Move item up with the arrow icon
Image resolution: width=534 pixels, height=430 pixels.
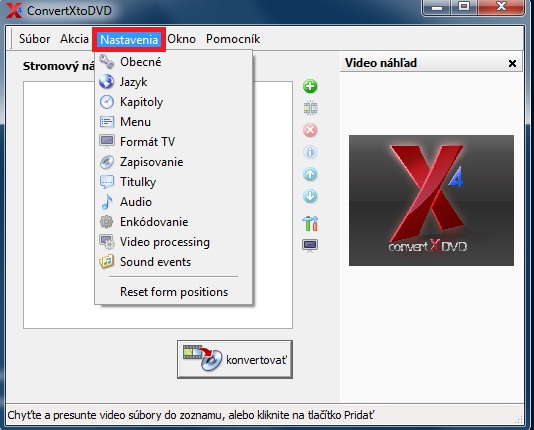click(310, 174)
